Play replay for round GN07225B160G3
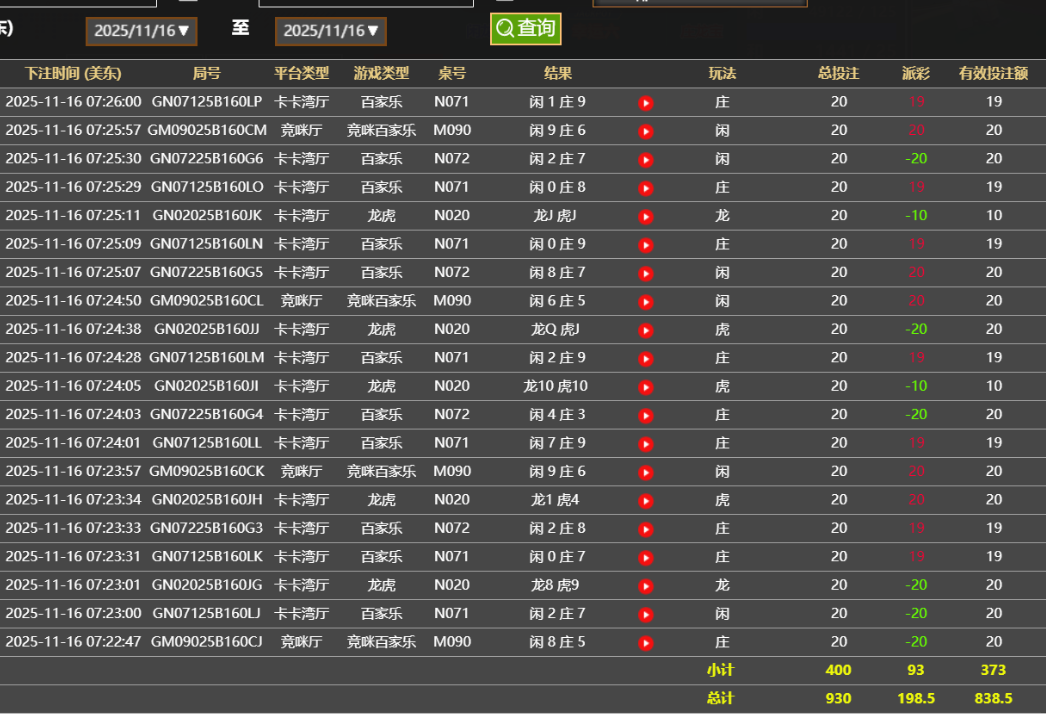Viewport: 1046px width, 714px height. (645, 528)
